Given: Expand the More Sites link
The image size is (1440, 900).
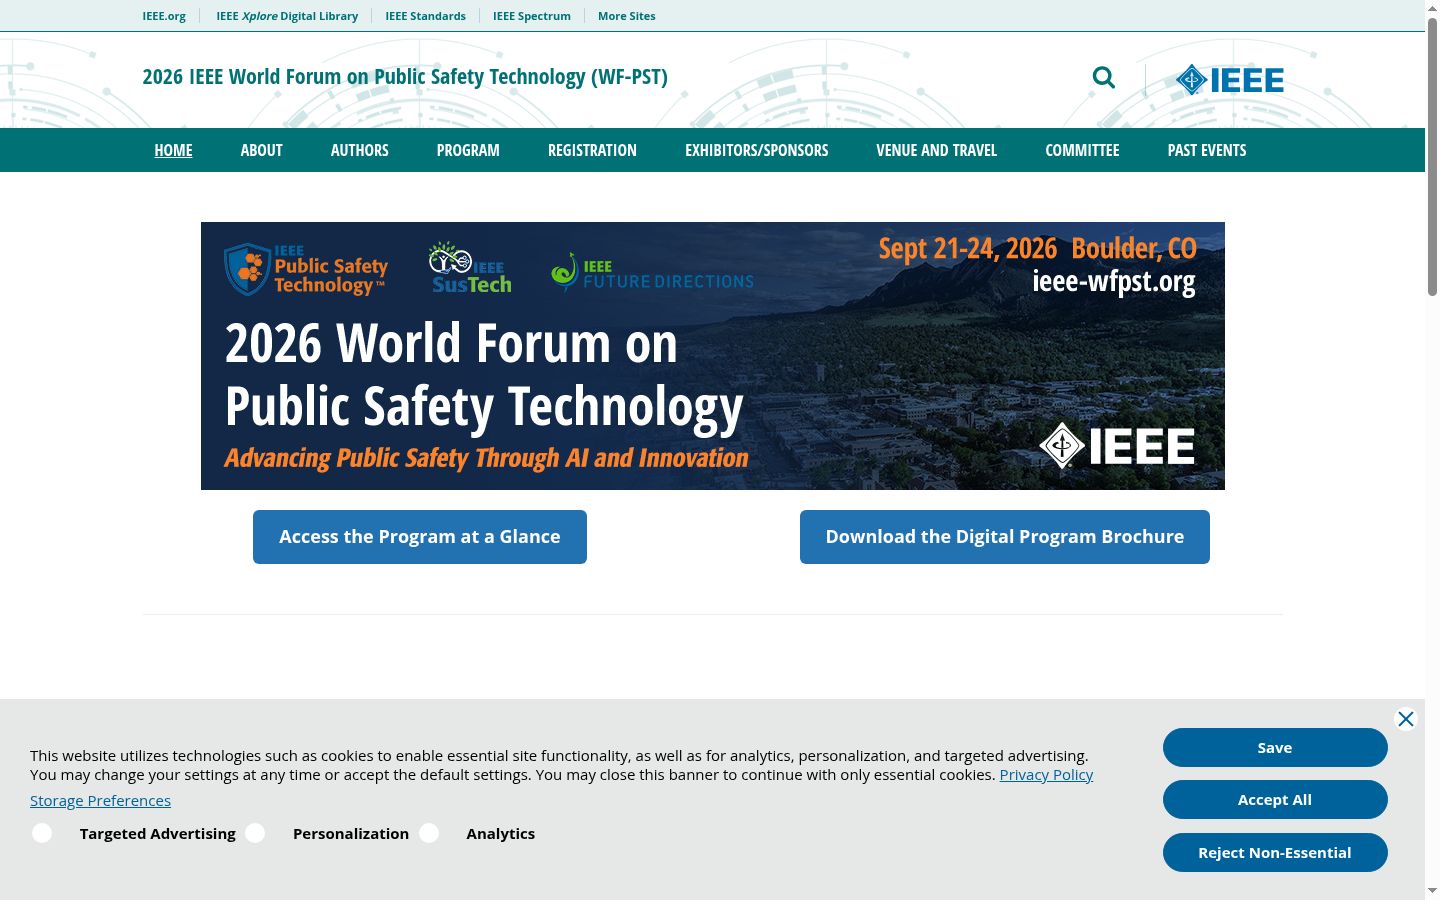Looking at the screenshot, I should (627, 16).
